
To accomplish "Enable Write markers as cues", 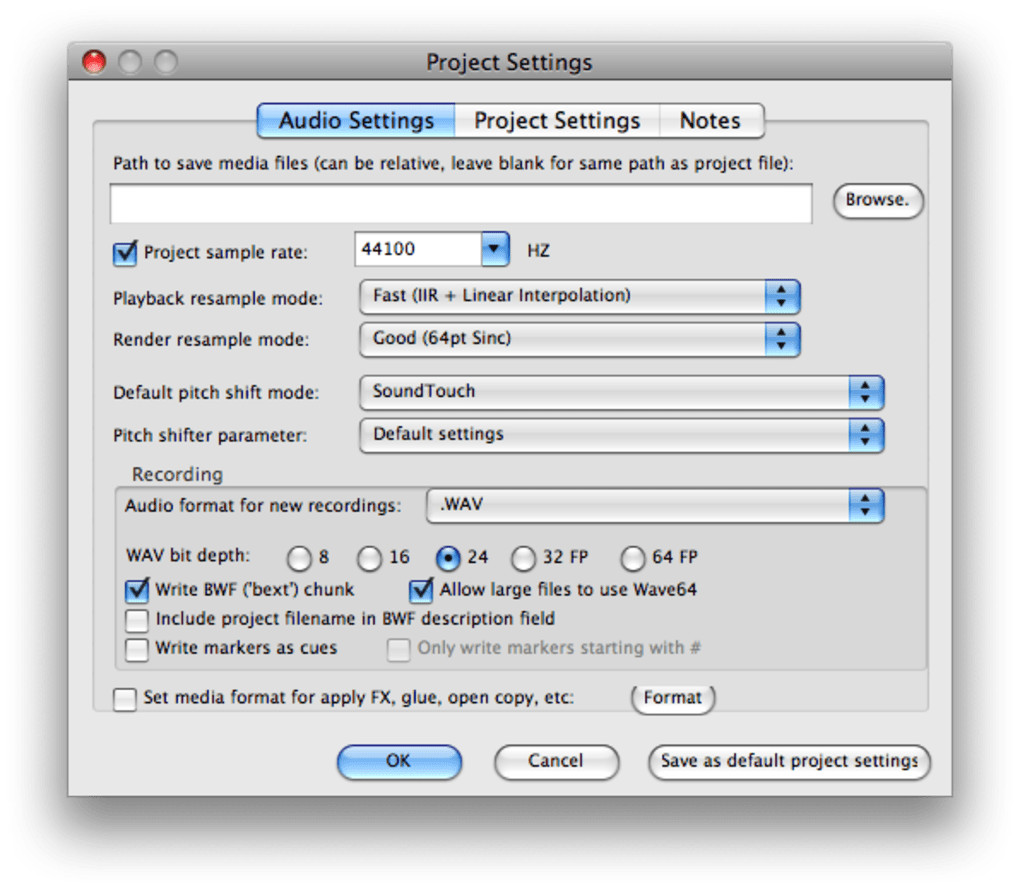I will coord(137,649).
